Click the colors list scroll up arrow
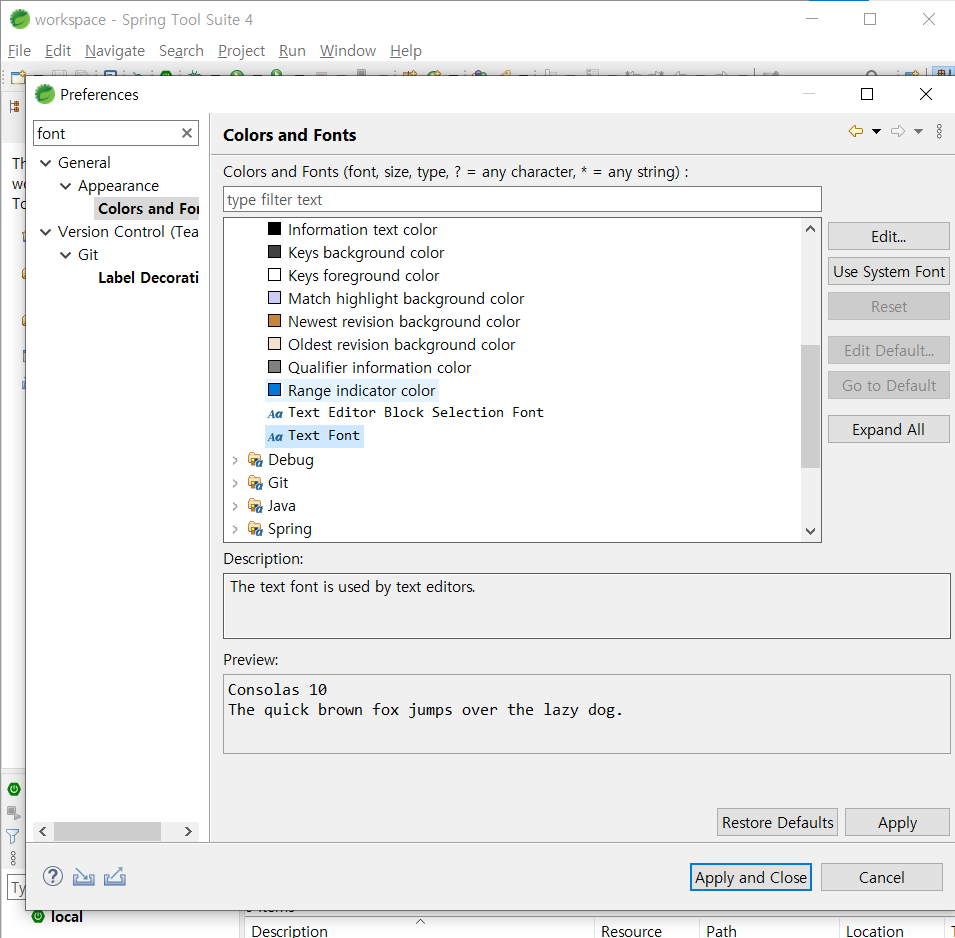This screenshot has width=955, height=938. tap(810, 229)
